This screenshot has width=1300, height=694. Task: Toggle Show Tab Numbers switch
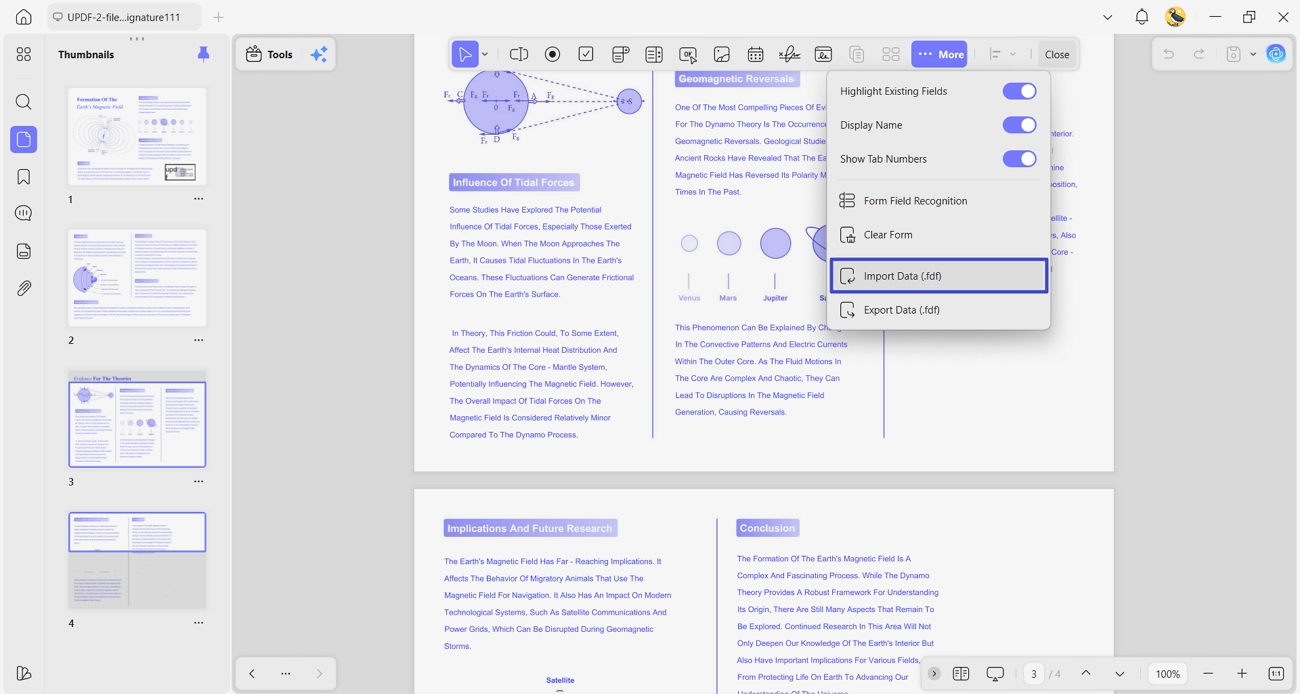click(x=1019, y=159)
